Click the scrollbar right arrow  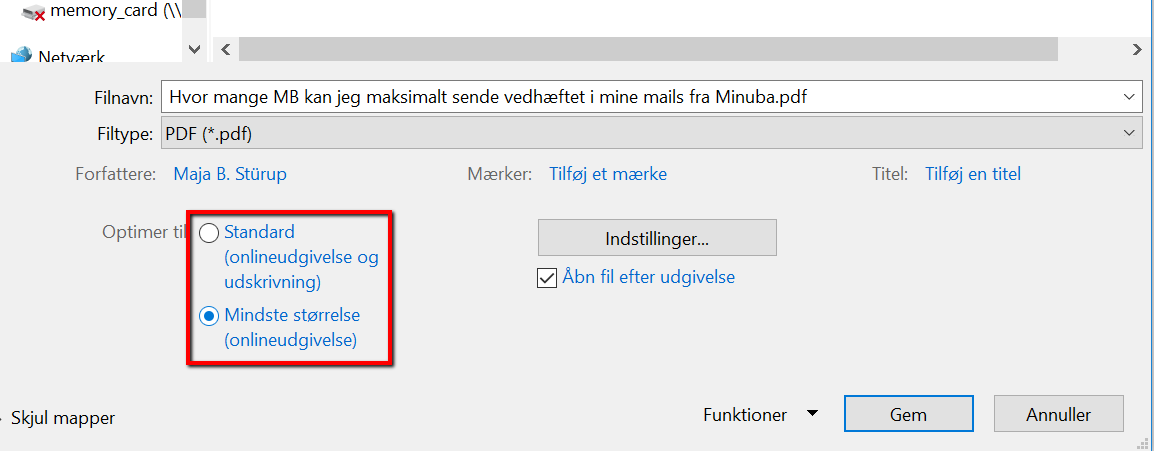[1137, 49]
